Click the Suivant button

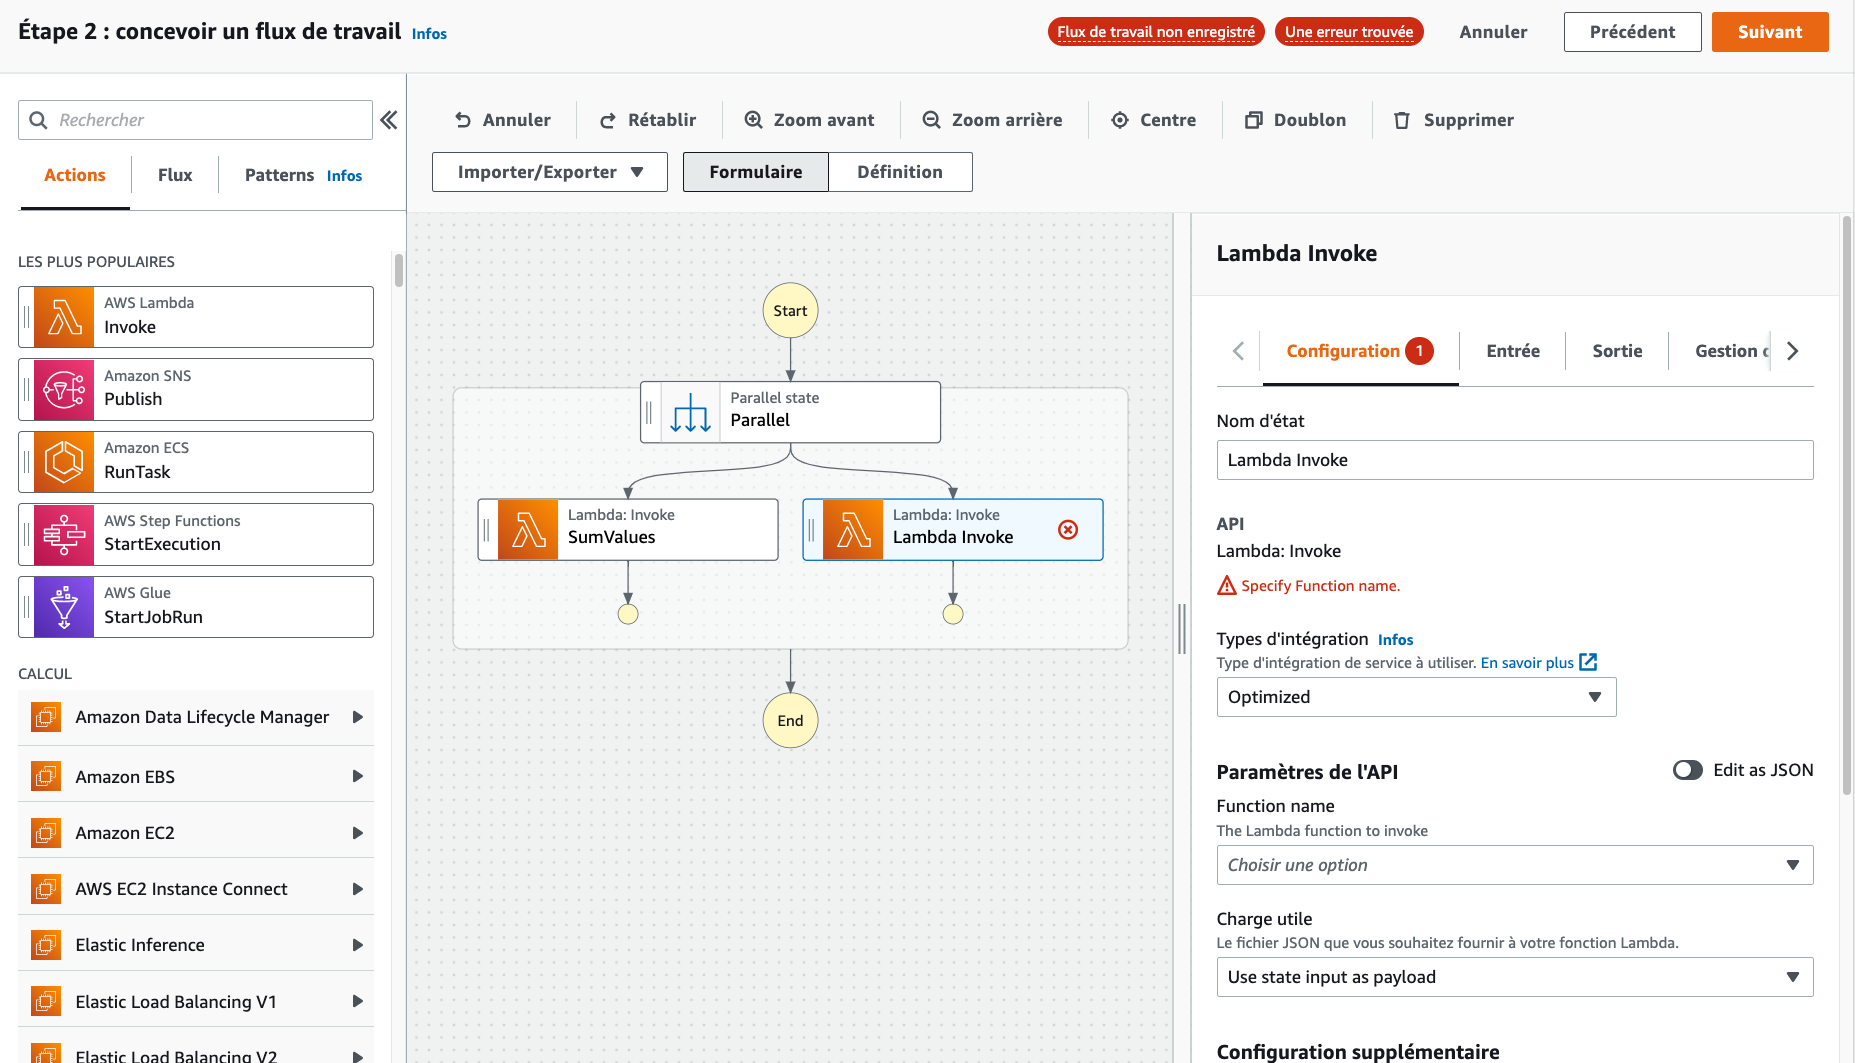tap(1770, 32)
